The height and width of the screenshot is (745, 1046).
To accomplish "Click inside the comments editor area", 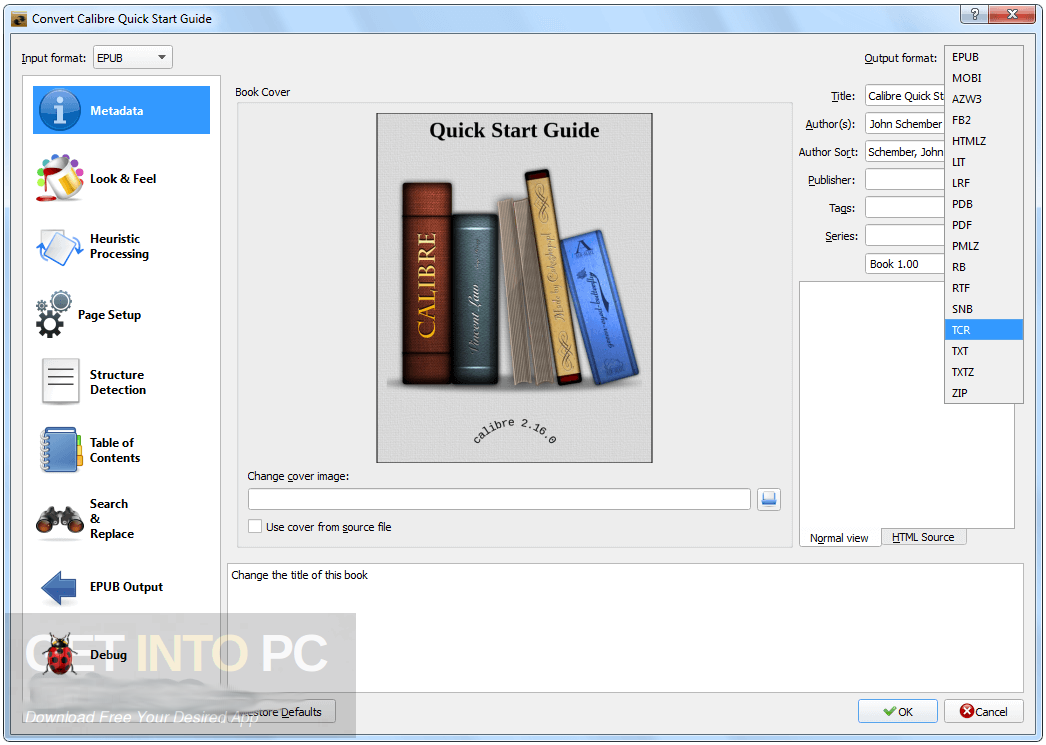I will click(x=907, y=405).
